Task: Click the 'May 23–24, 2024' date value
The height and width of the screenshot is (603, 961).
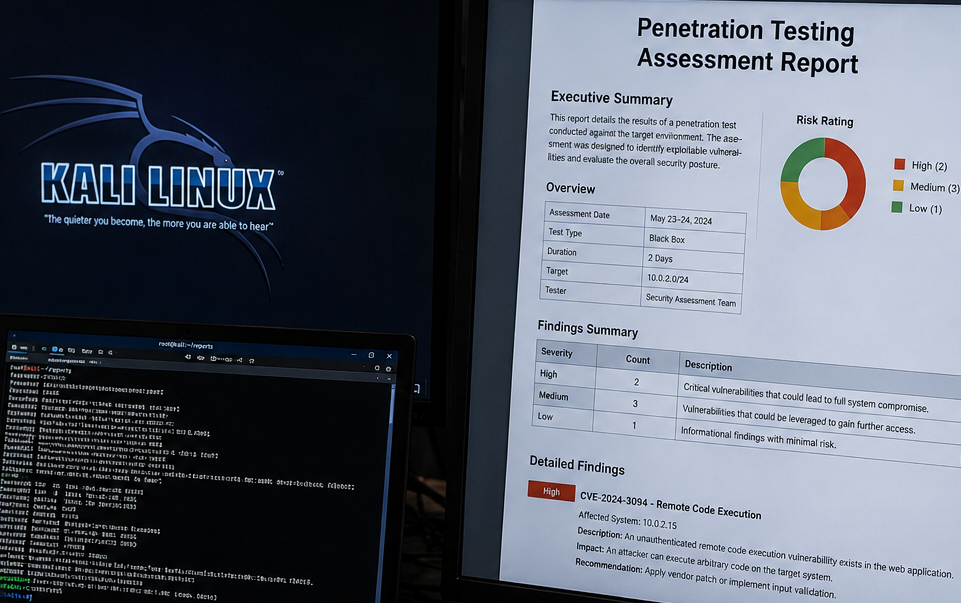Action: (681, 219)
